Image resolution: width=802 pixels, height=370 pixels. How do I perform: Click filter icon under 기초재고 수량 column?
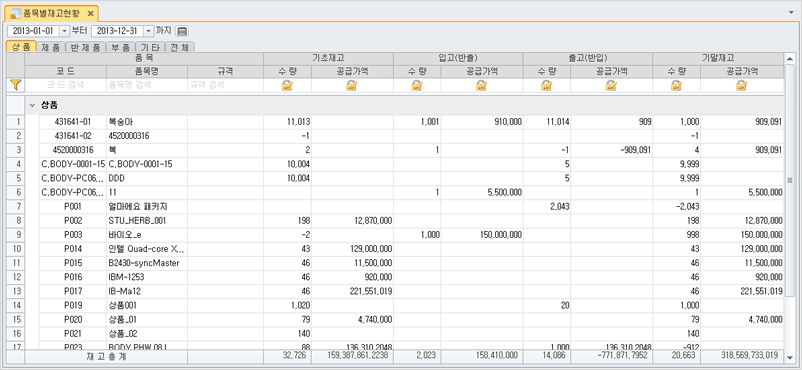287,86
